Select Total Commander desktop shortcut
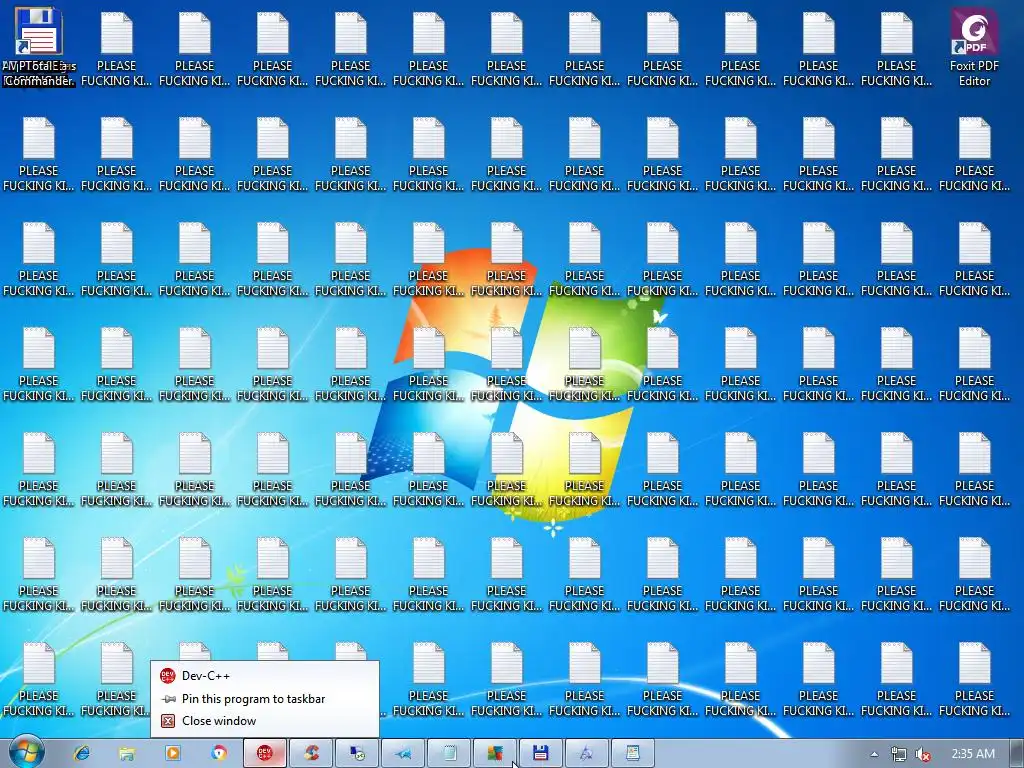 (x=39, y=47)
